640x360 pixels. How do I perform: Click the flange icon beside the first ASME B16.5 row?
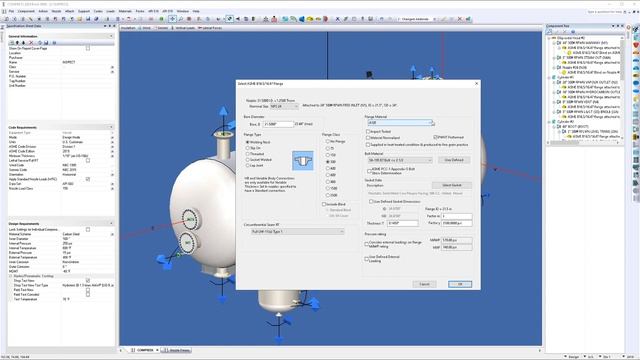pyautogui.click(x=564, y=48)
